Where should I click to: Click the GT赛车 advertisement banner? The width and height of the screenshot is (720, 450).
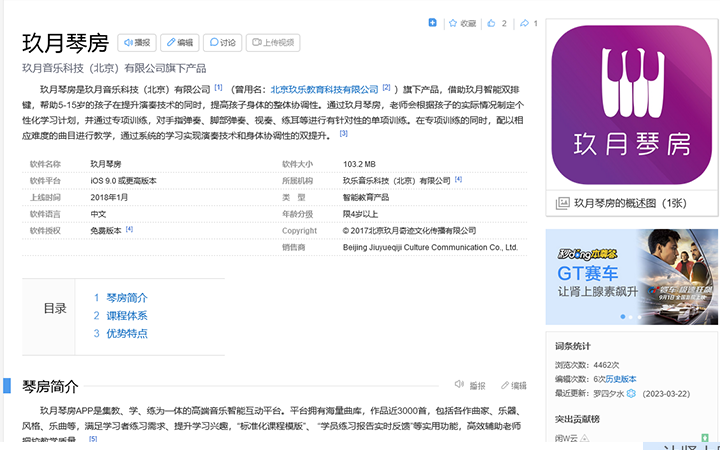[631, 277]
